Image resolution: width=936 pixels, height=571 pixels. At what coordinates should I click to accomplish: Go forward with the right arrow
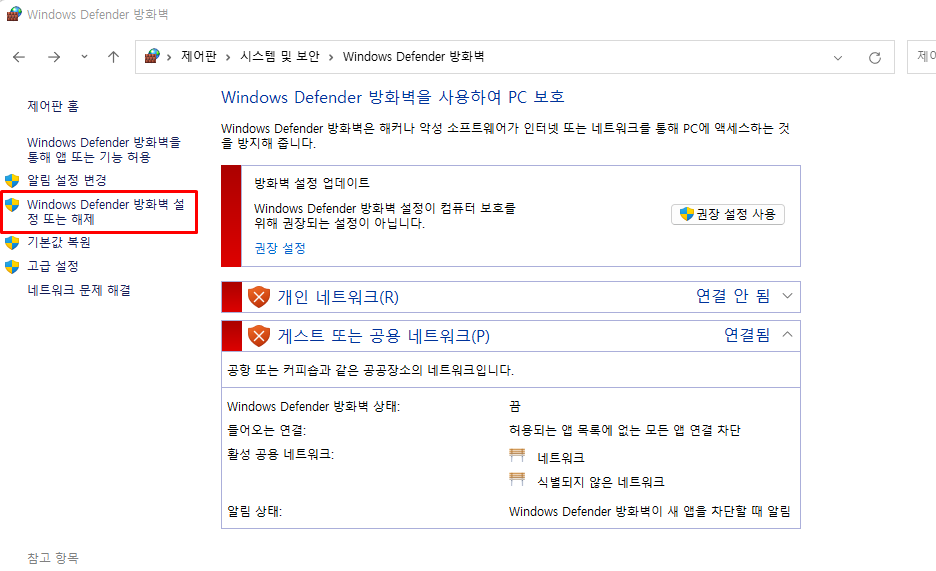(x=54, y=57)
